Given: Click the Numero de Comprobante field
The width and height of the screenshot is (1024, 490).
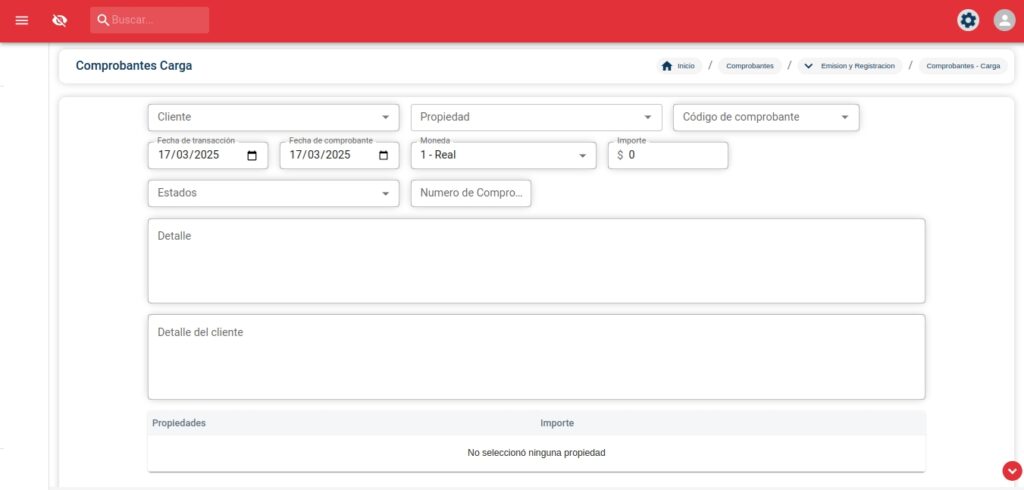Looking at the screenshot, I should pyautogui.click(x=471, y=193).
